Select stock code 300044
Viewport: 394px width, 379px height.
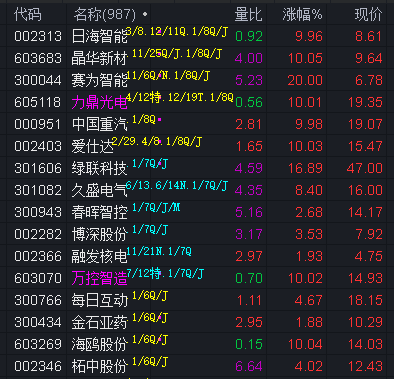coord(38,80)
